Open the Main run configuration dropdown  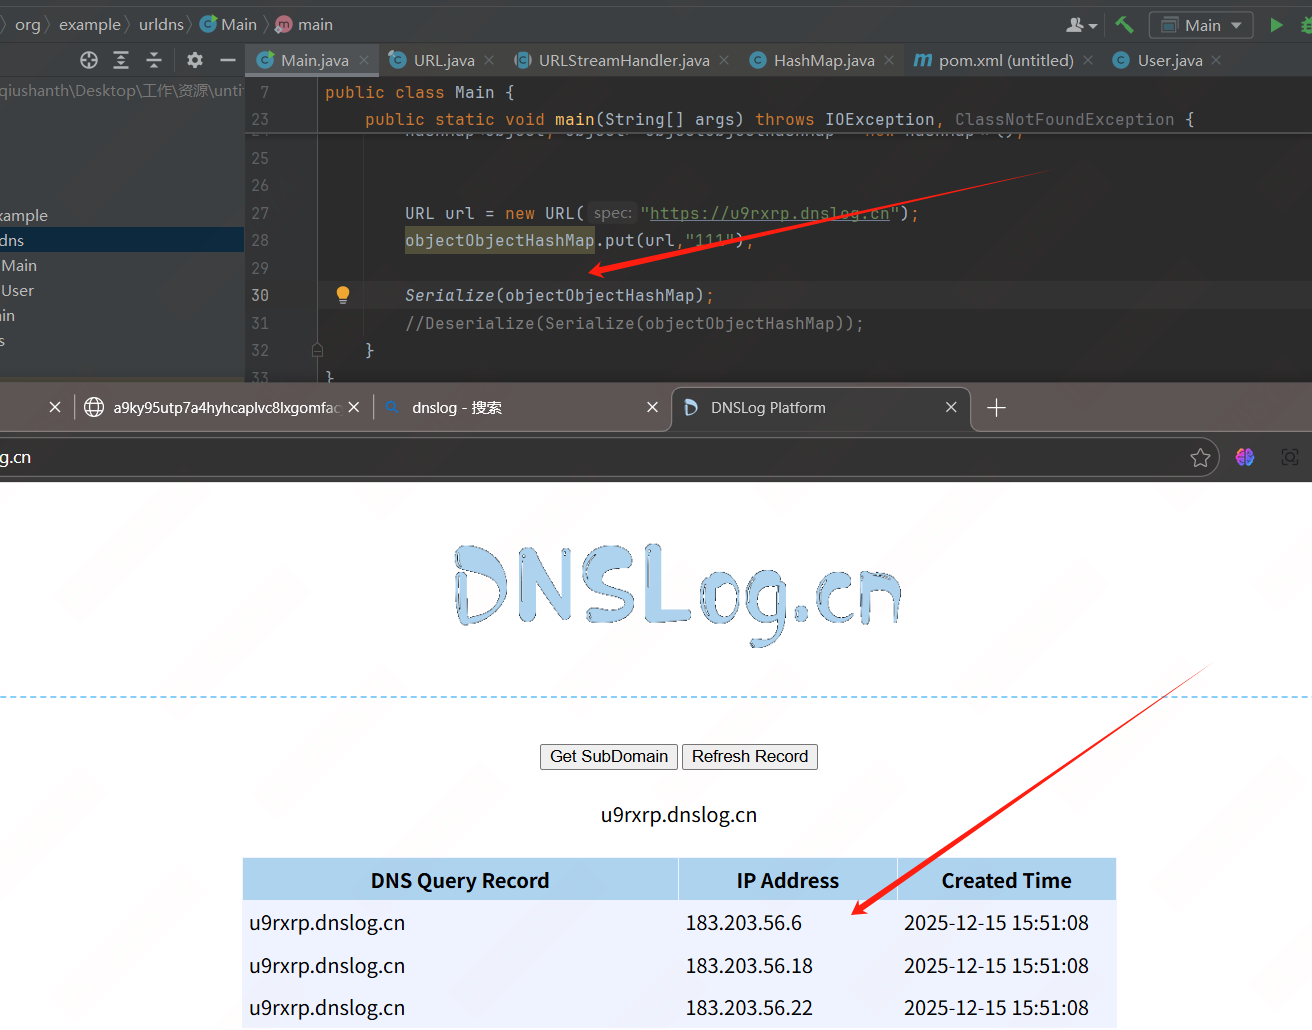1201,25
